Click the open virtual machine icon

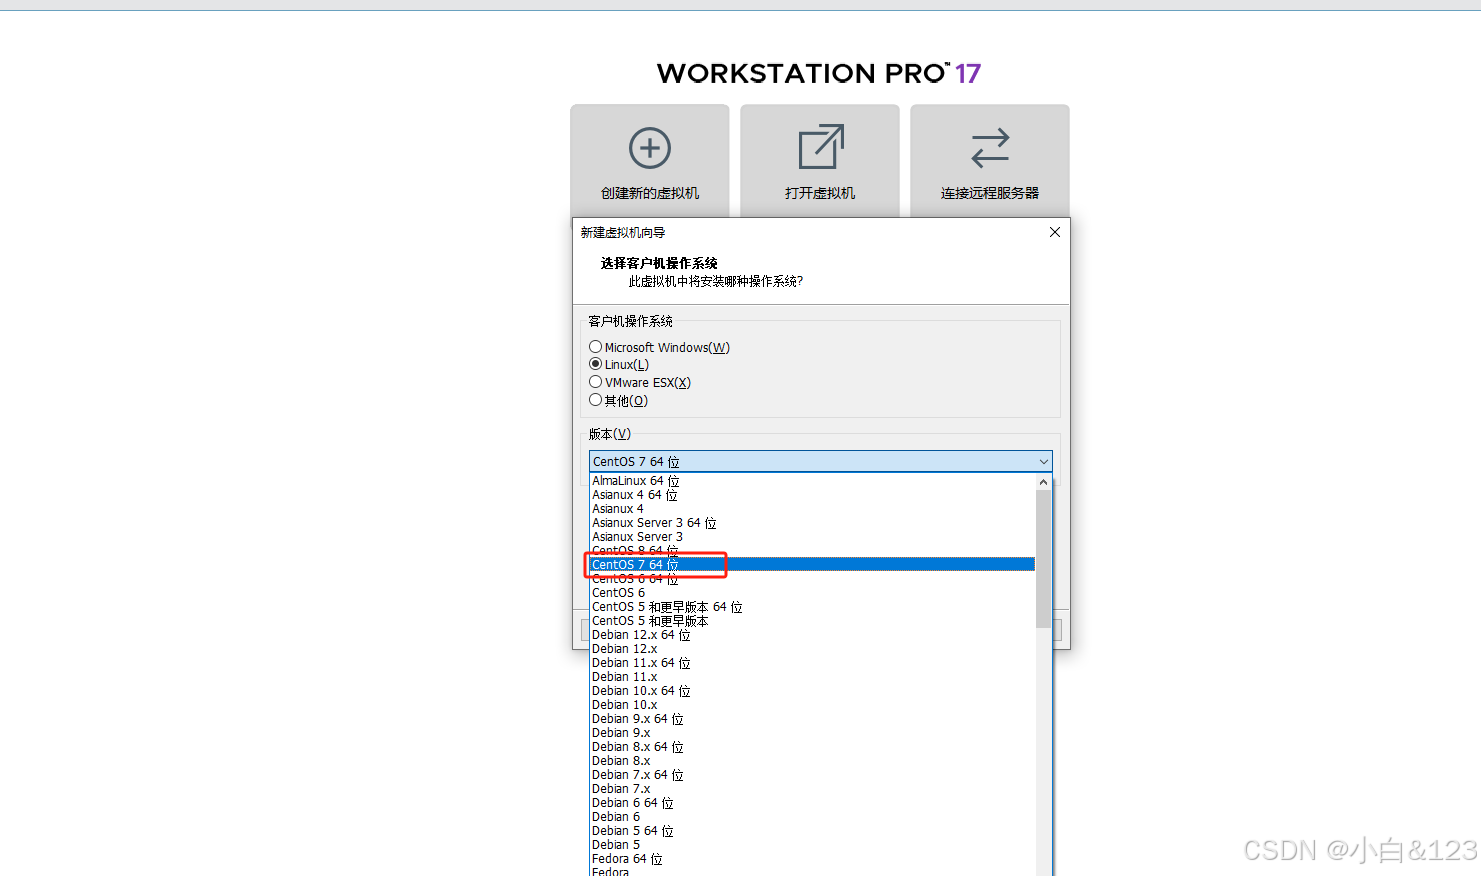(821, 147)
